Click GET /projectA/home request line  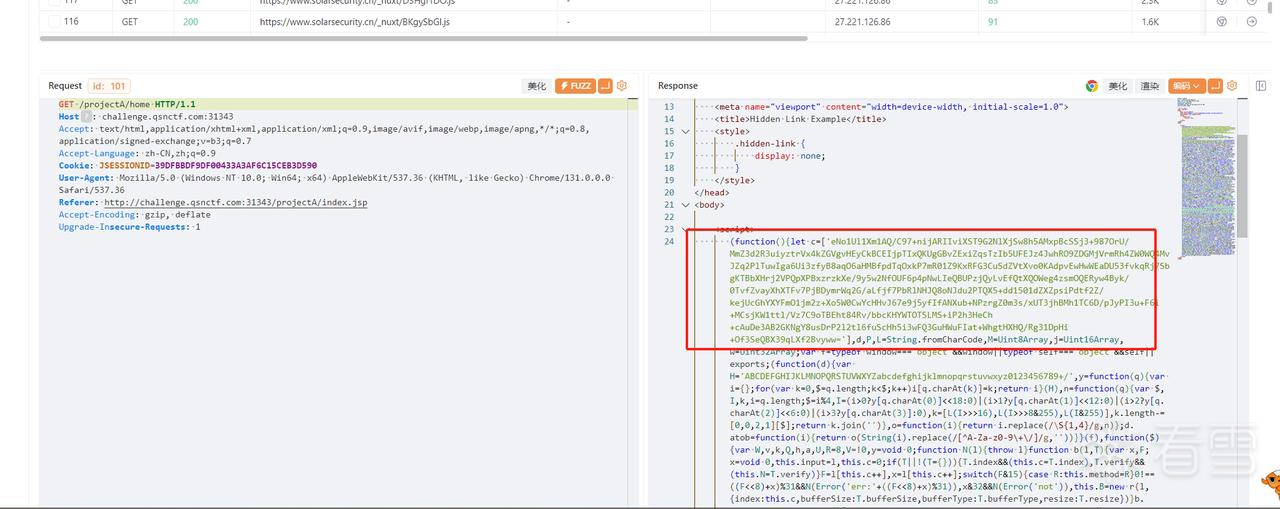(127, 104)
